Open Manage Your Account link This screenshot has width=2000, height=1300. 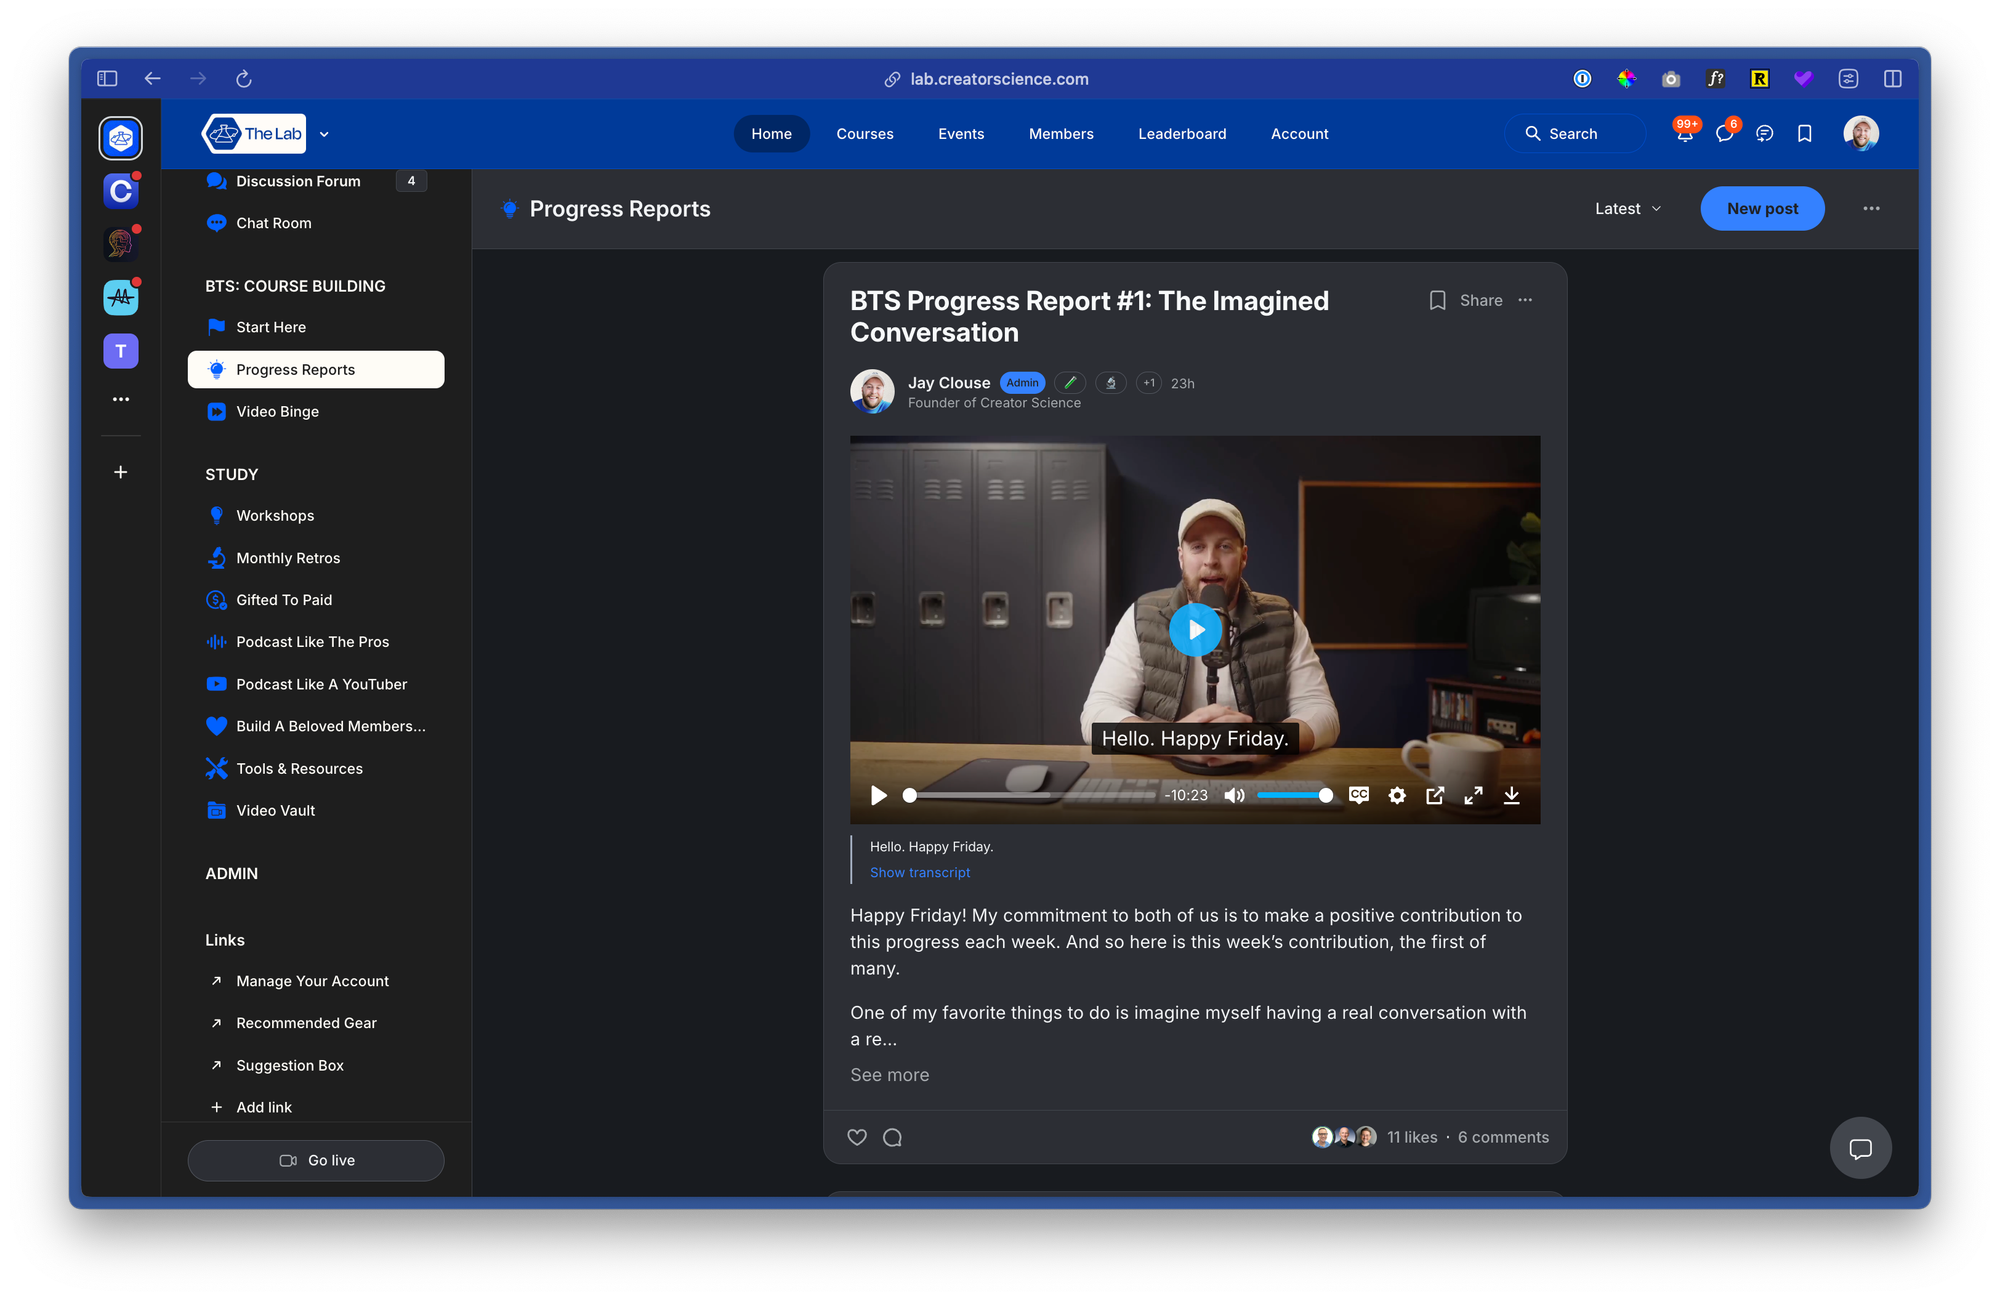(316, 981)
